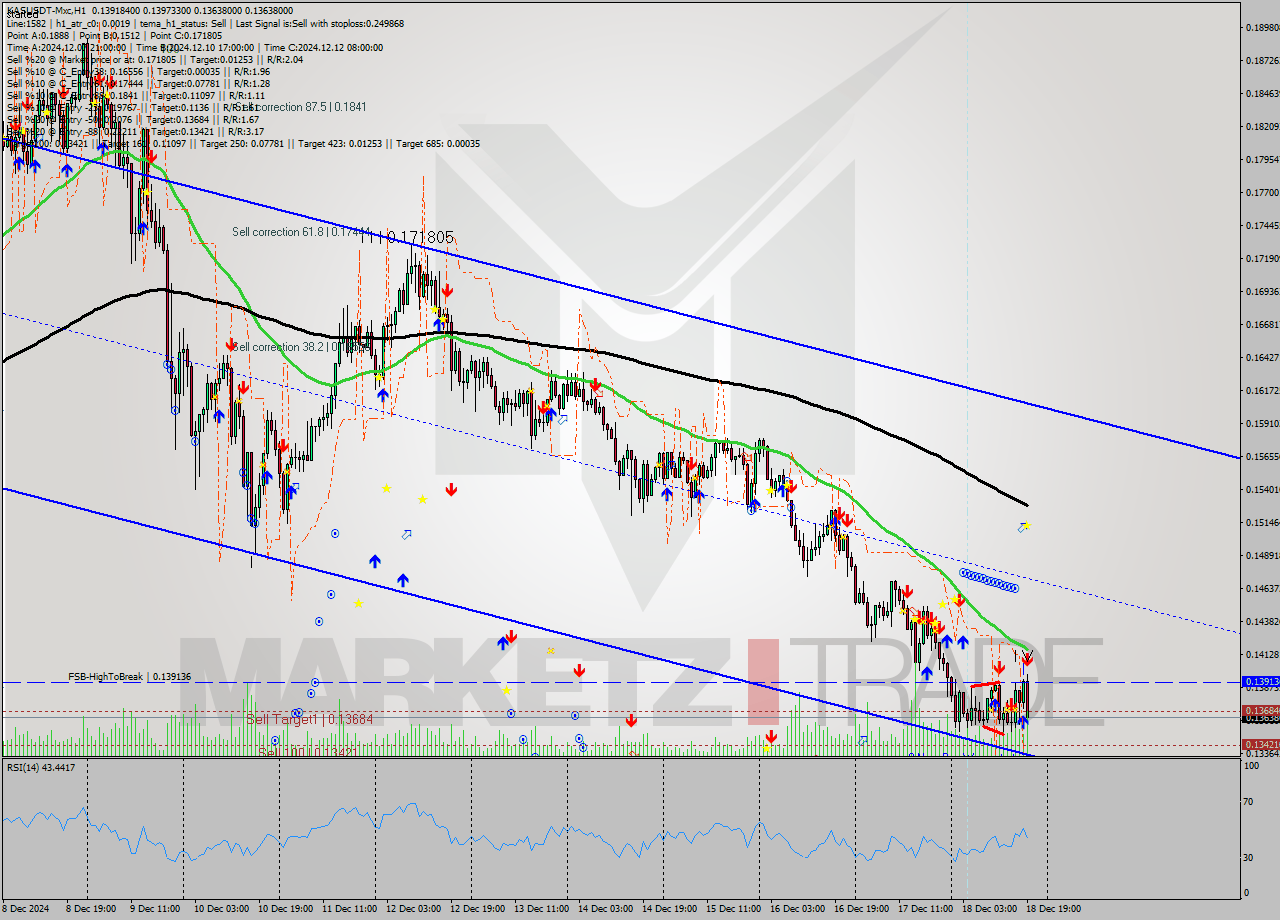Click the blue 0.13913 price tag on axis
The image size is (1280, 920).
click(x=1259, y=682)
